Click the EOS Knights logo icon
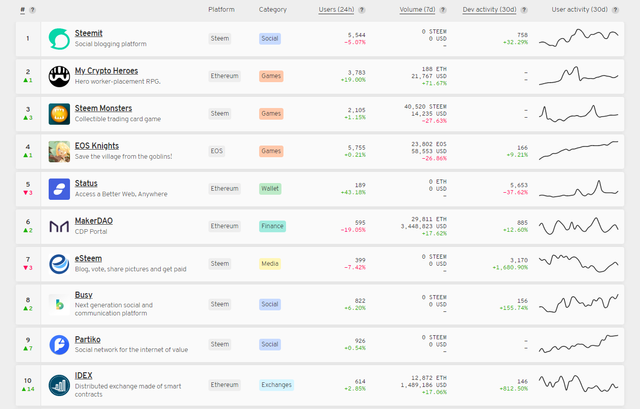640x409 pixels. [x=59, y=151]
